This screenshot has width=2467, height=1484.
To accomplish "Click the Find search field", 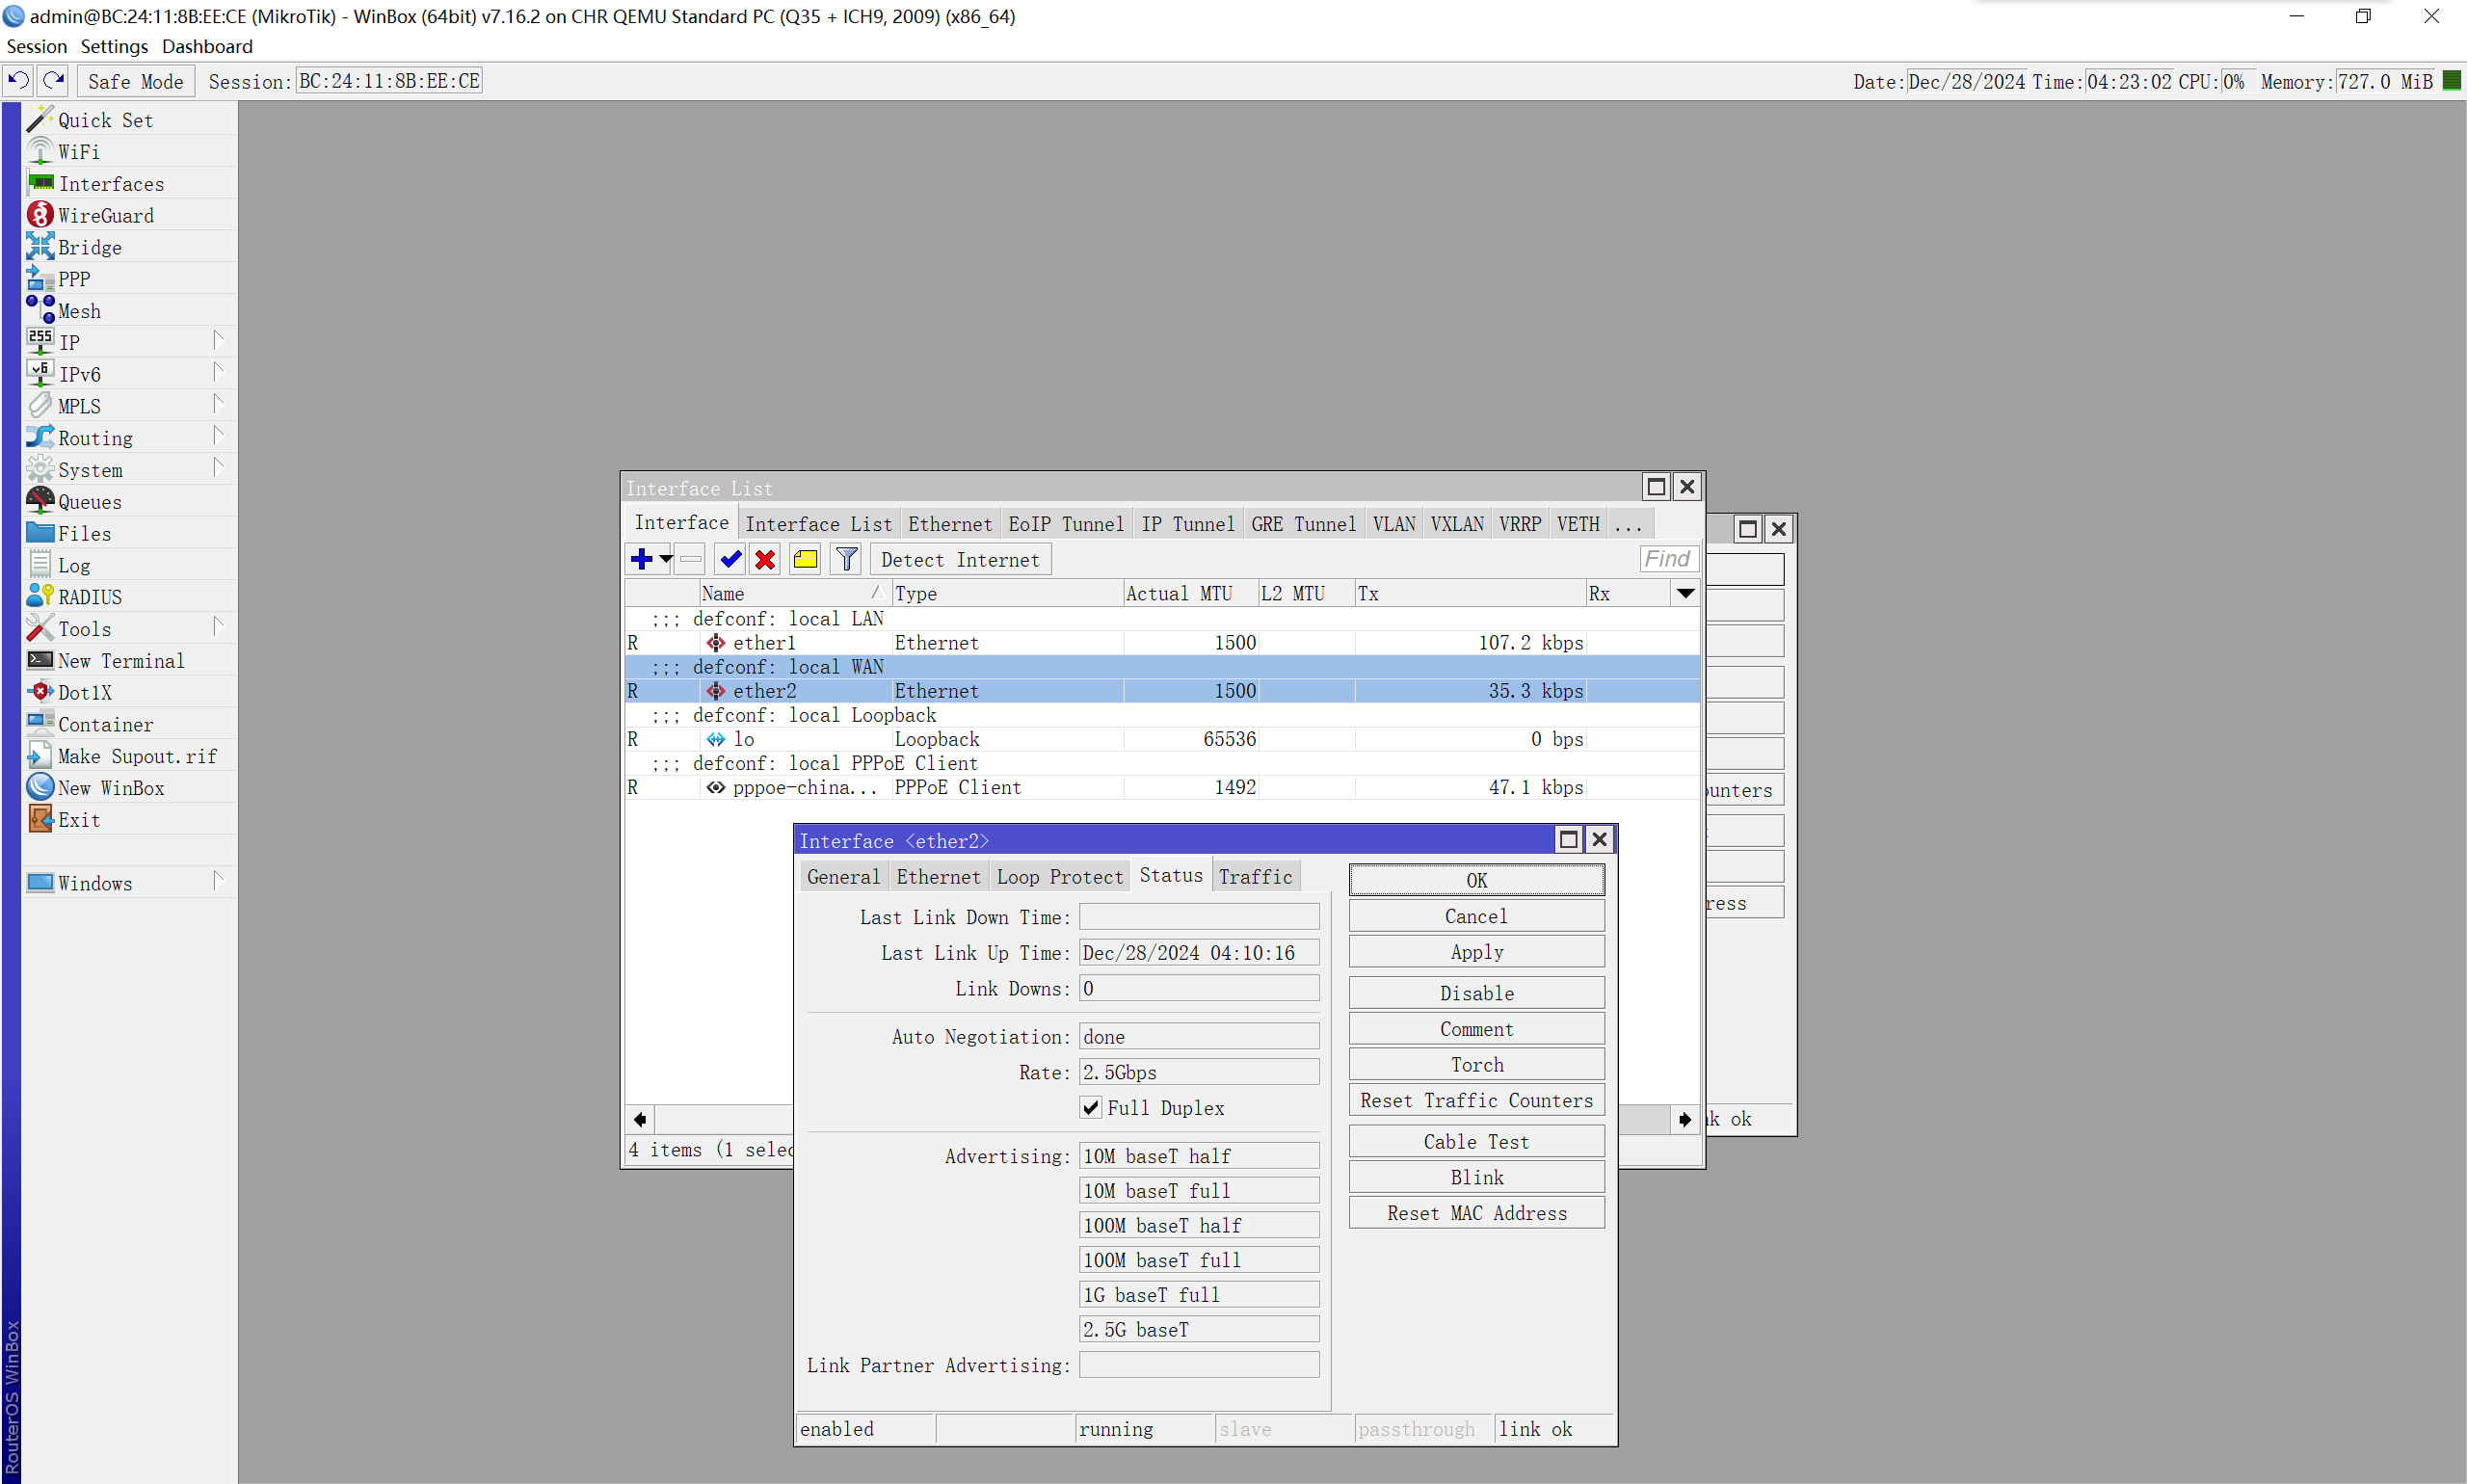I will coord(1668,559).
